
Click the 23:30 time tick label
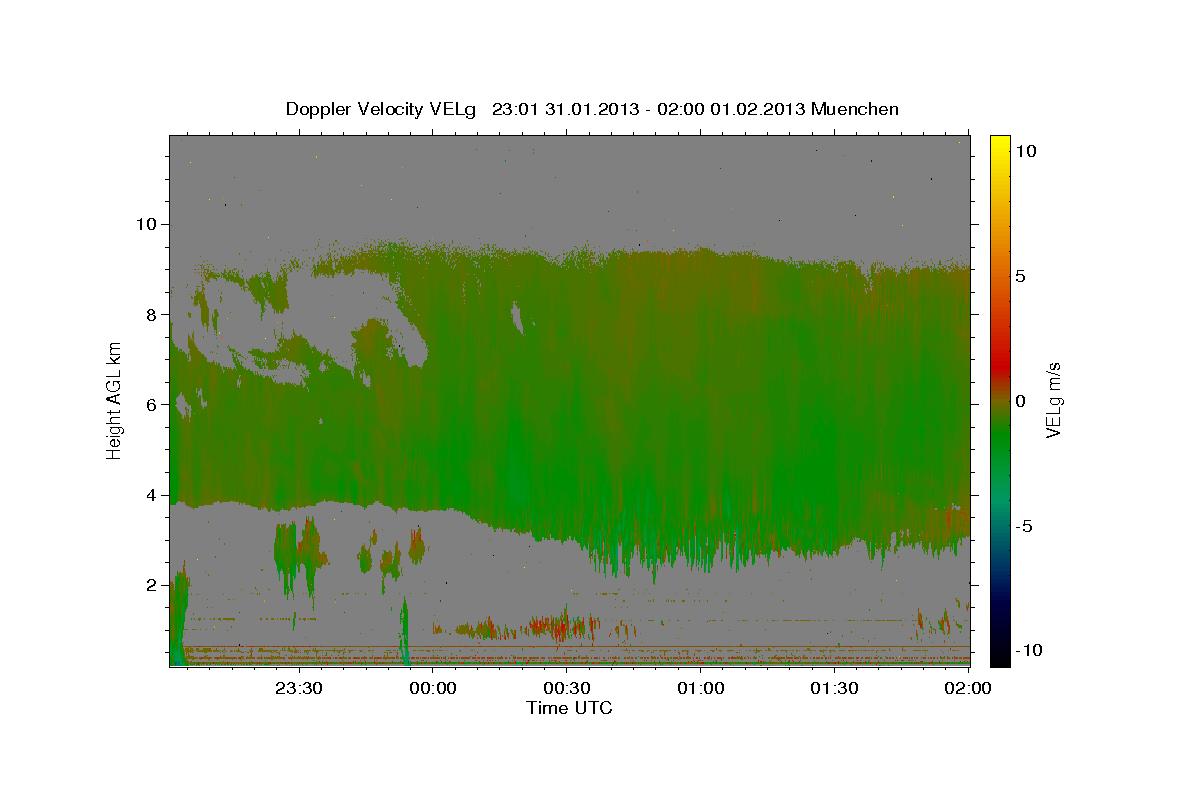coord(299,688)
